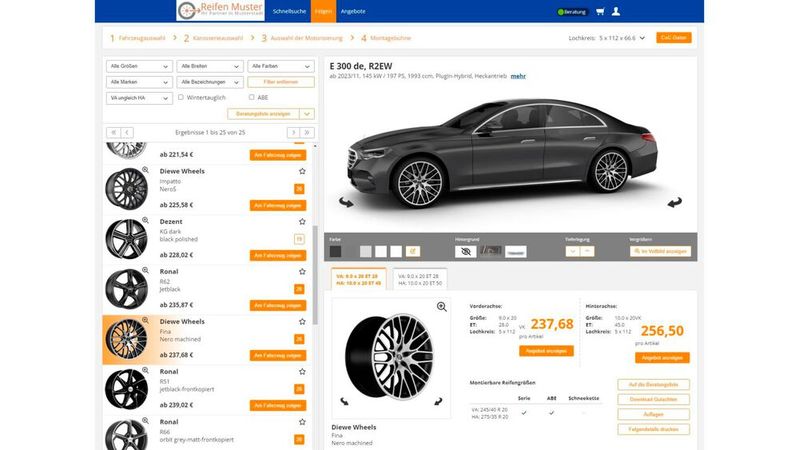
Task: Click the Felgendetails drucken button
Action: [x=653, y=430]
